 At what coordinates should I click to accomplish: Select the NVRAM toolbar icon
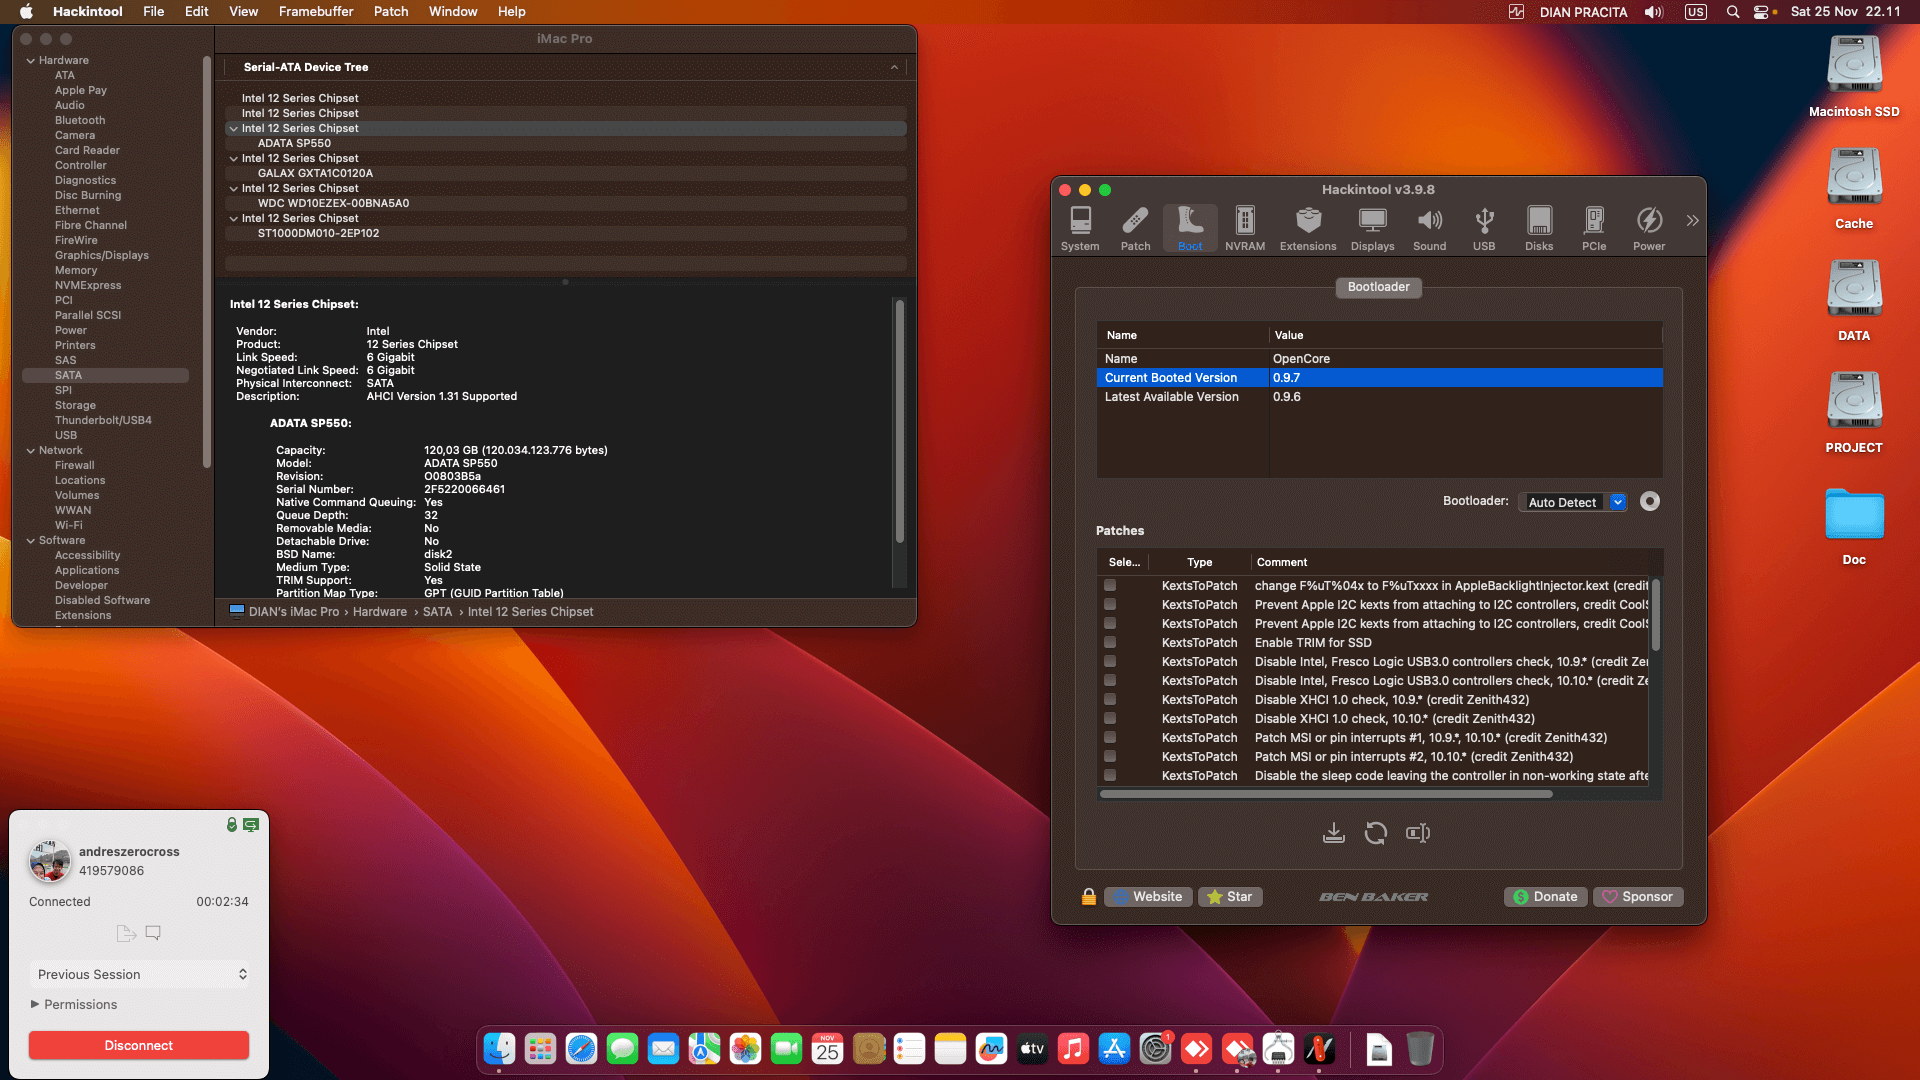tap(1245, 229)
